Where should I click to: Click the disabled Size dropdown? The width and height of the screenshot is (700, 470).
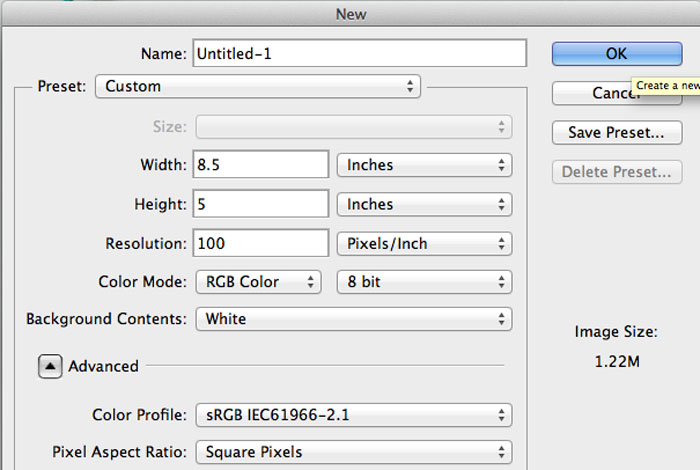(354, 127)
